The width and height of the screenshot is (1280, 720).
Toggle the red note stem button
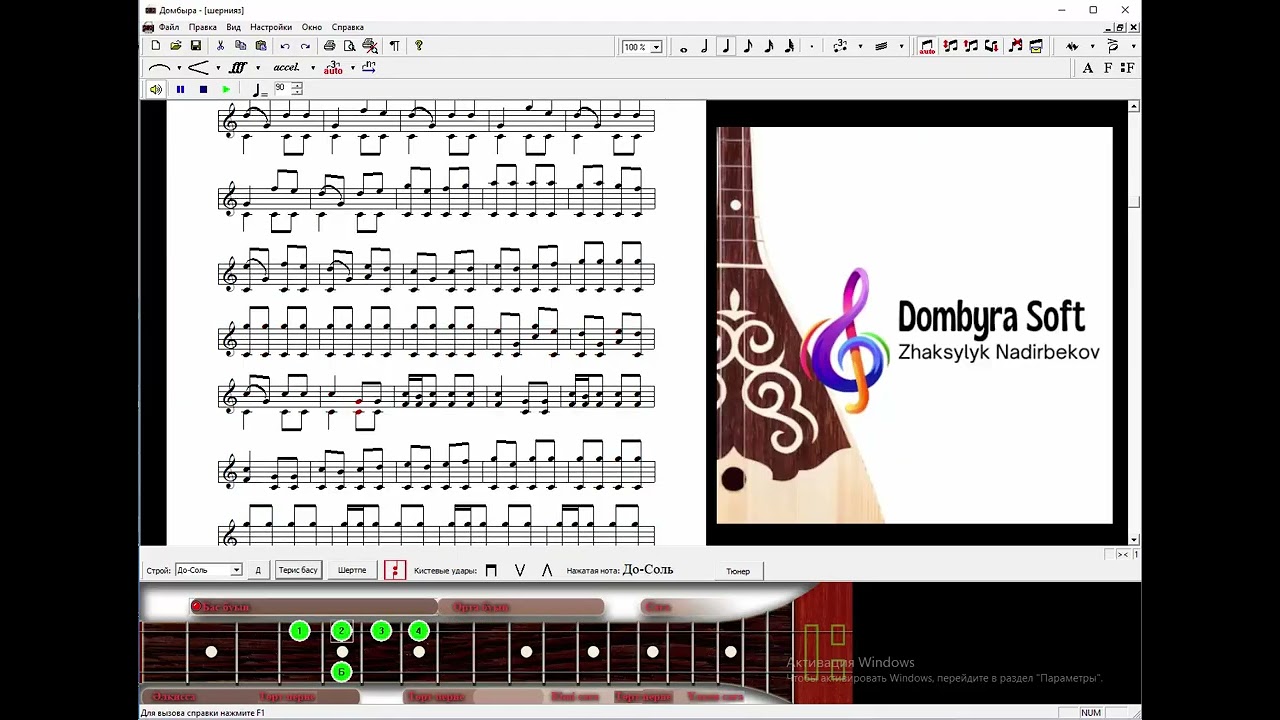[395, 570]
